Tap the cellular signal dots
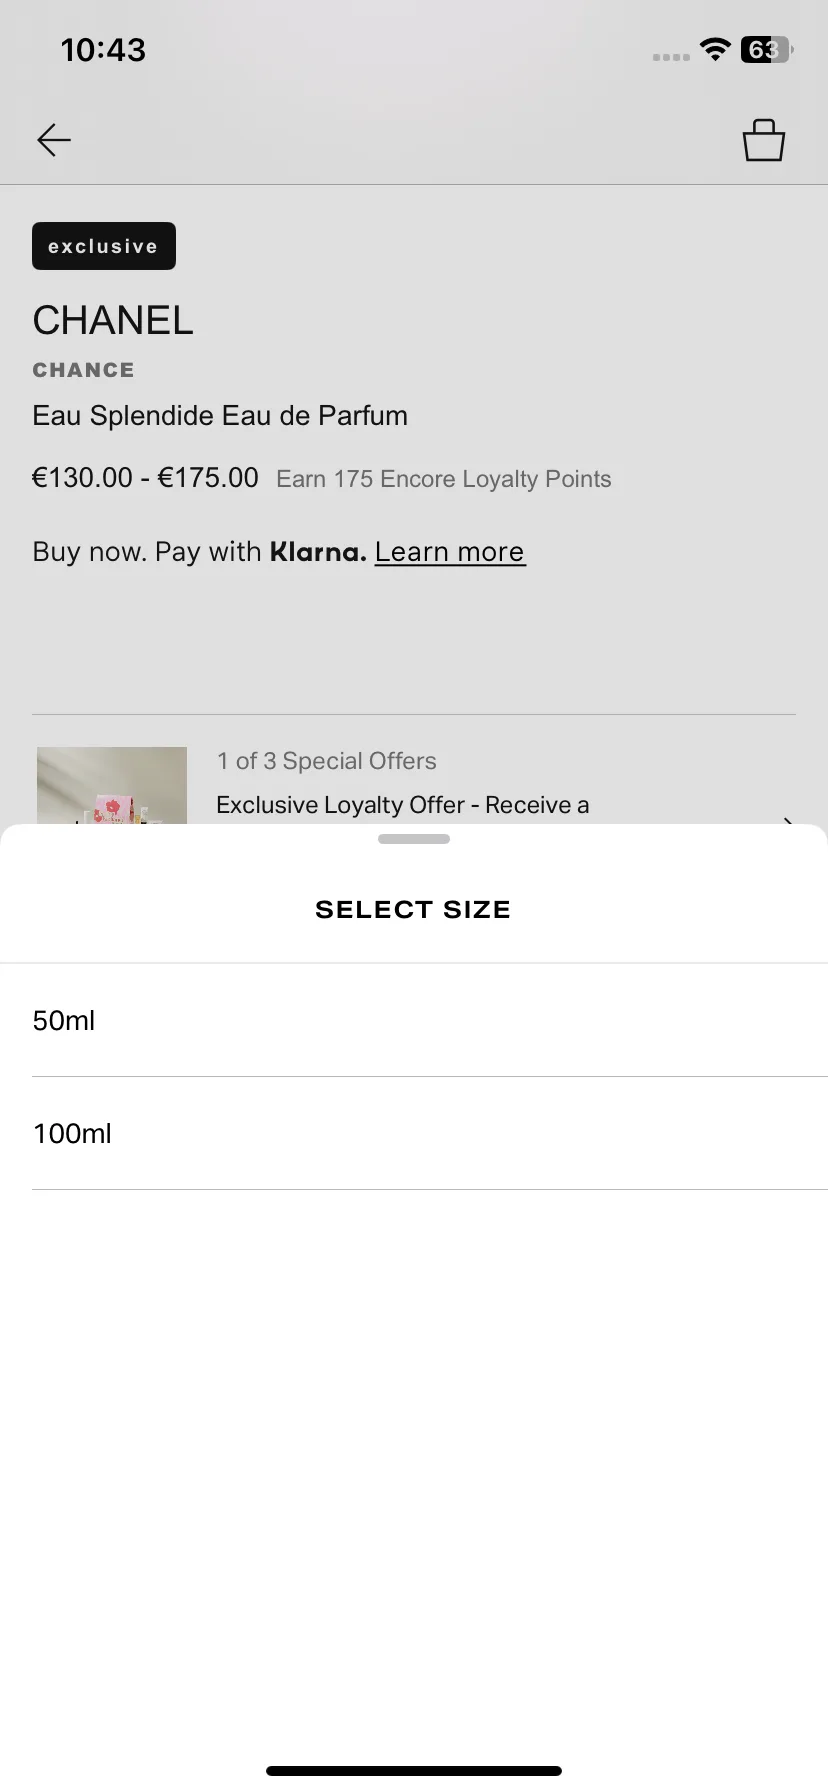 (x=671, y=57)
